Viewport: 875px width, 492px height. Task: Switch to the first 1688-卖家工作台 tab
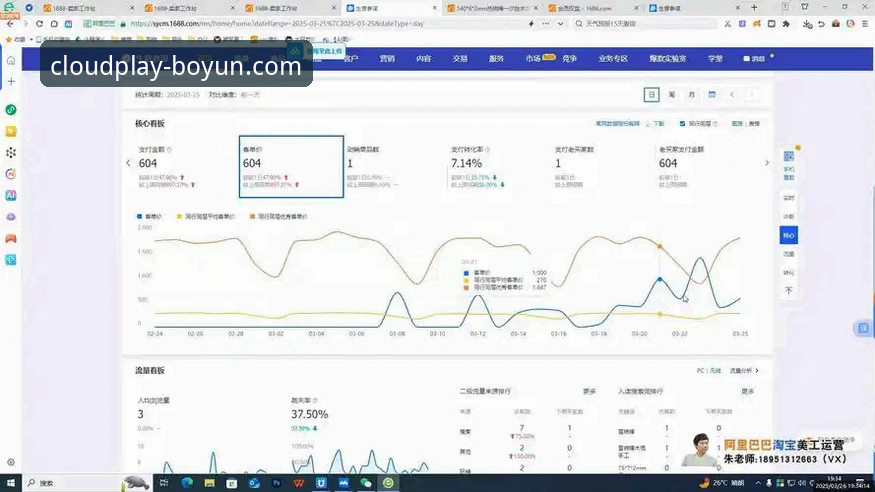pos(88,8)
